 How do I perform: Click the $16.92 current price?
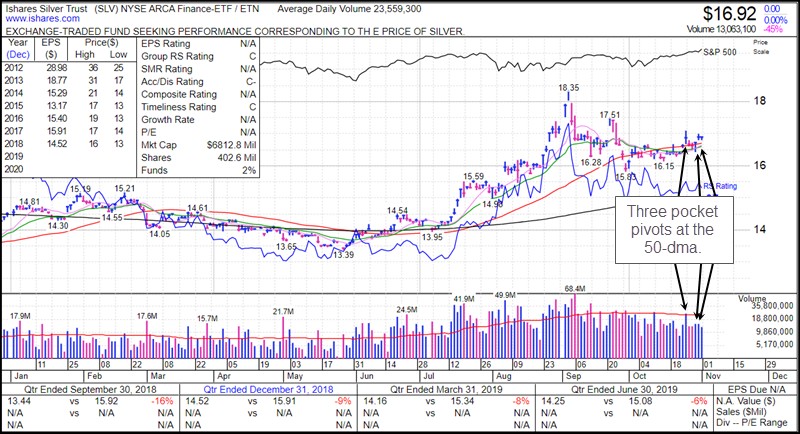(730, 13)
